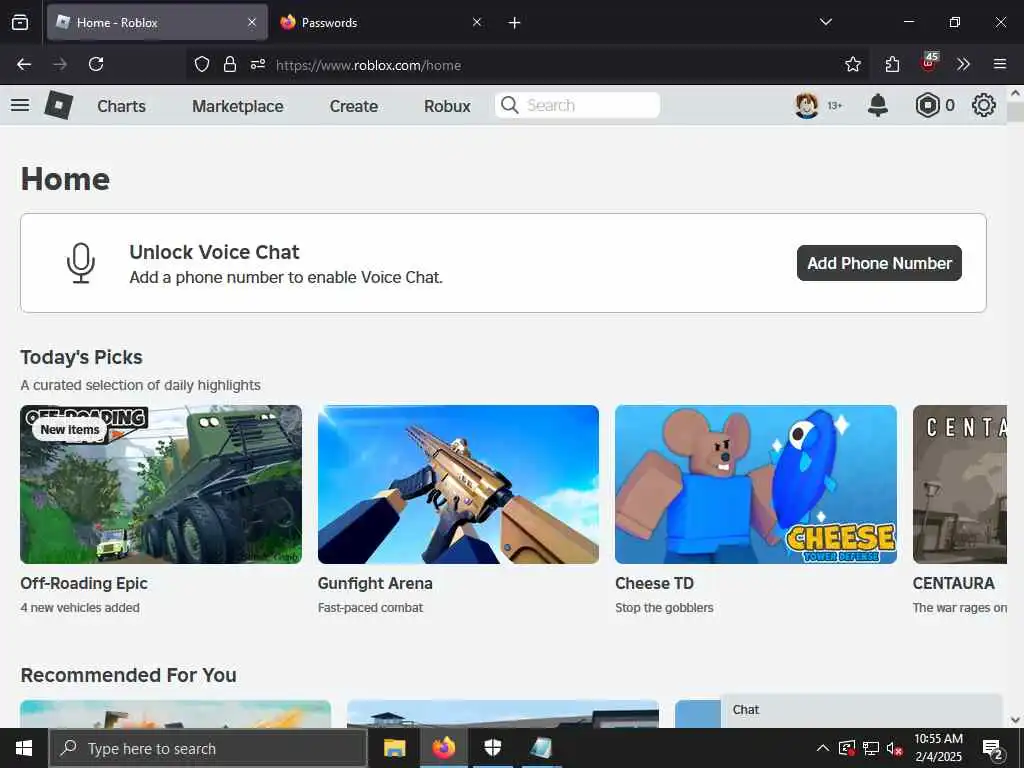
Task: Open the taskbar notepad-like app icon
Action: point(541,748)
